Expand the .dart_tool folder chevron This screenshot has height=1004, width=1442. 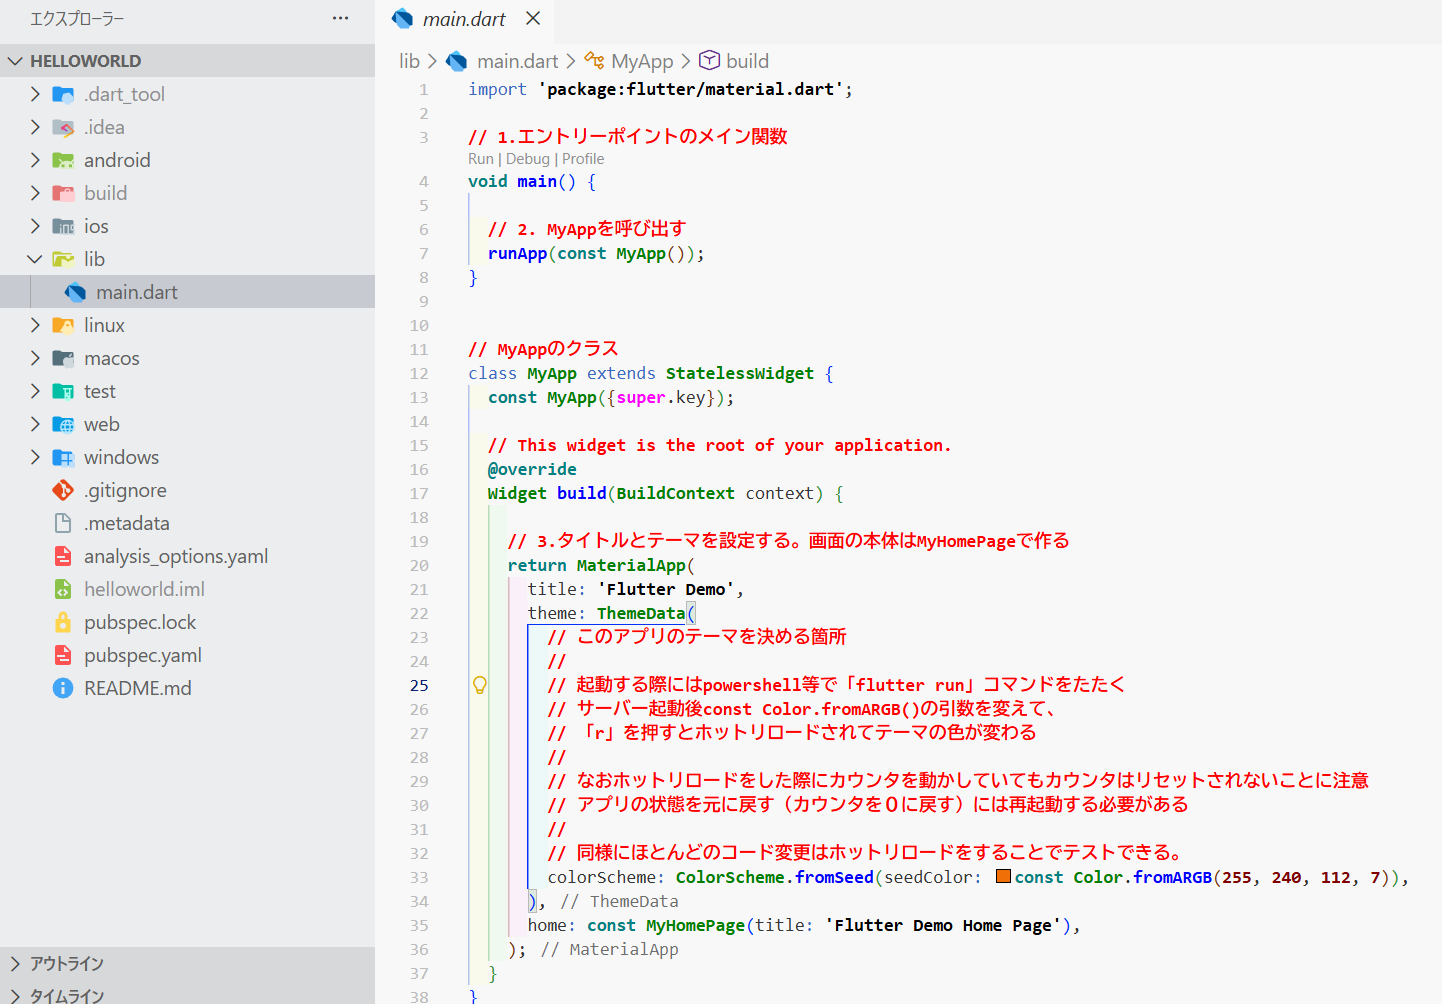click(x=35, y=94)
